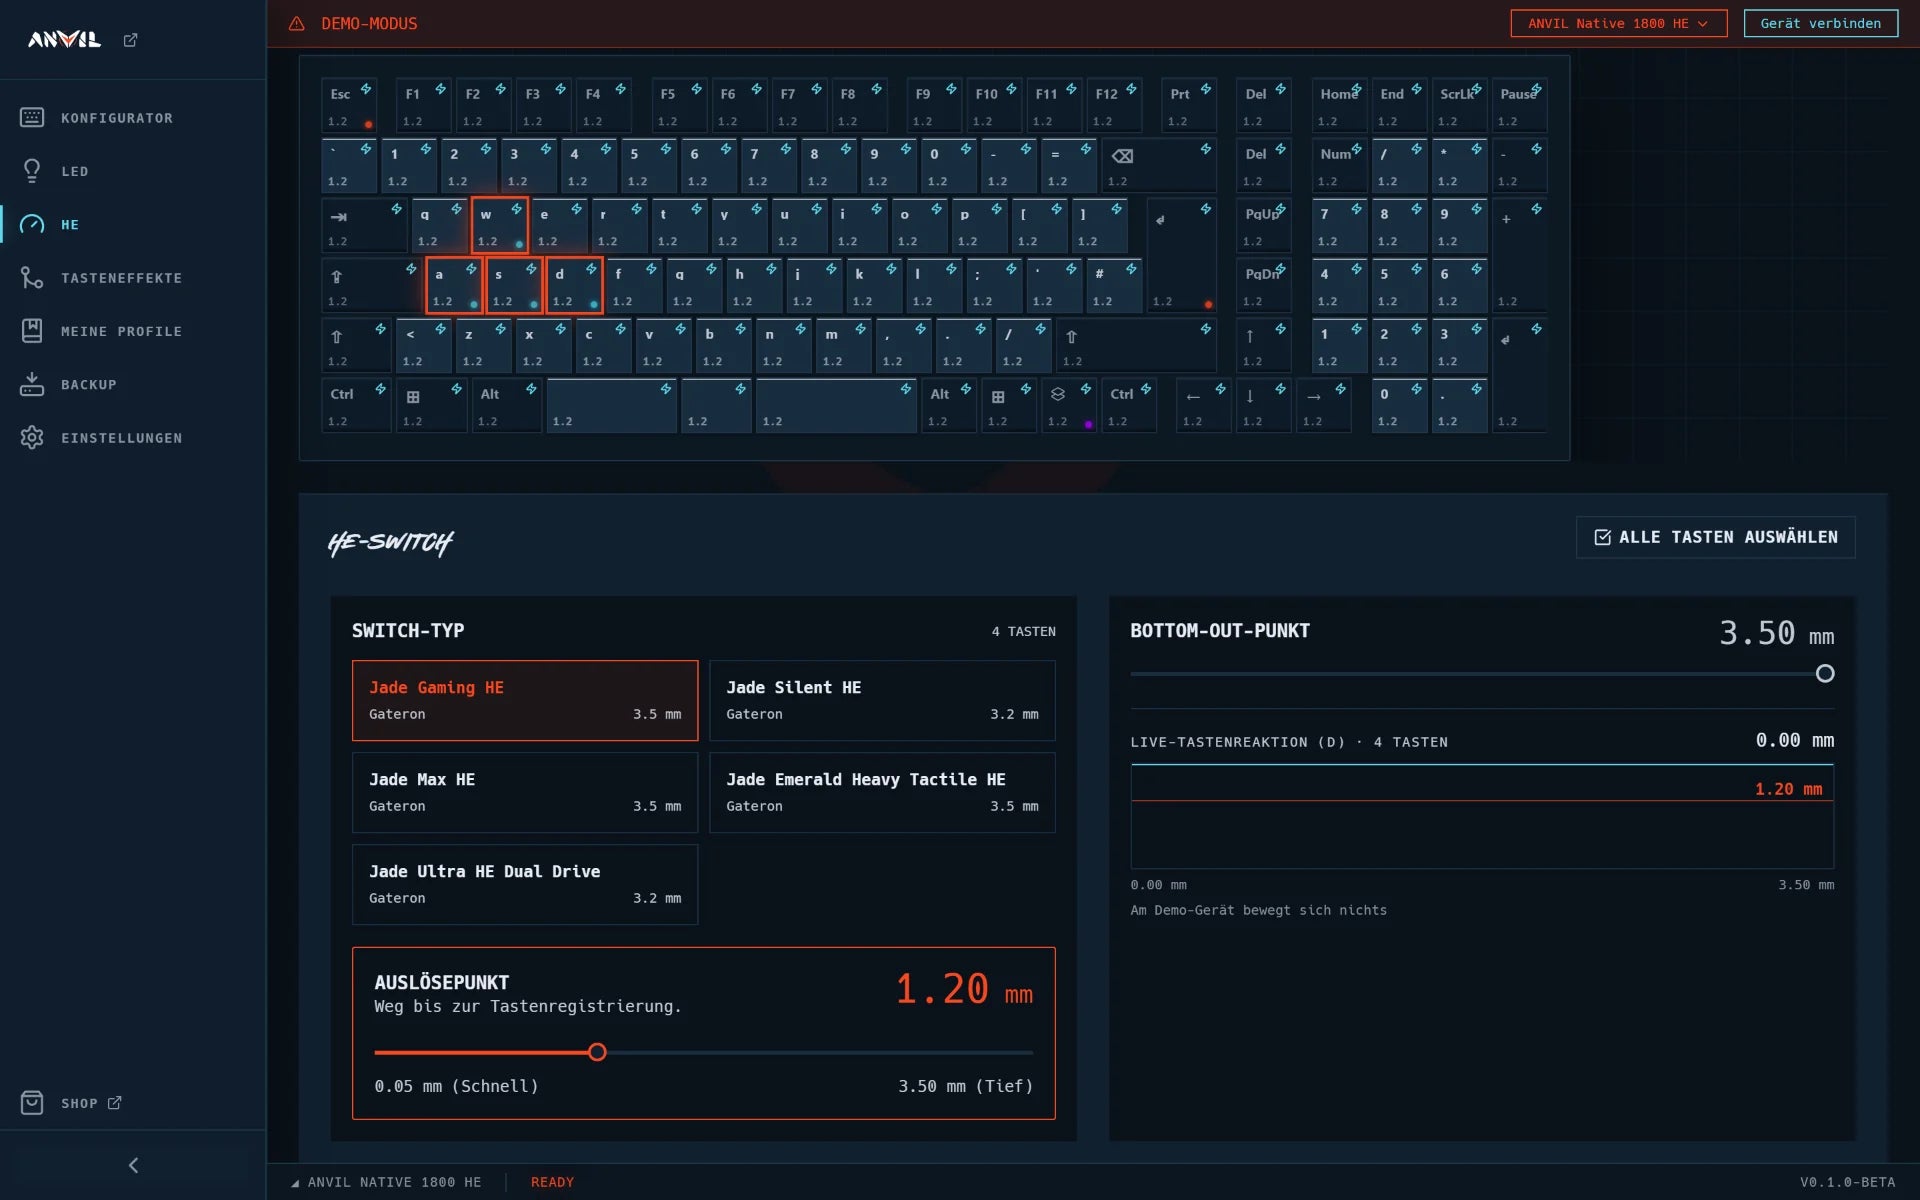Deselect the highlighted W key
Screen dimensions: 1920x1200
tap(500, 226)
